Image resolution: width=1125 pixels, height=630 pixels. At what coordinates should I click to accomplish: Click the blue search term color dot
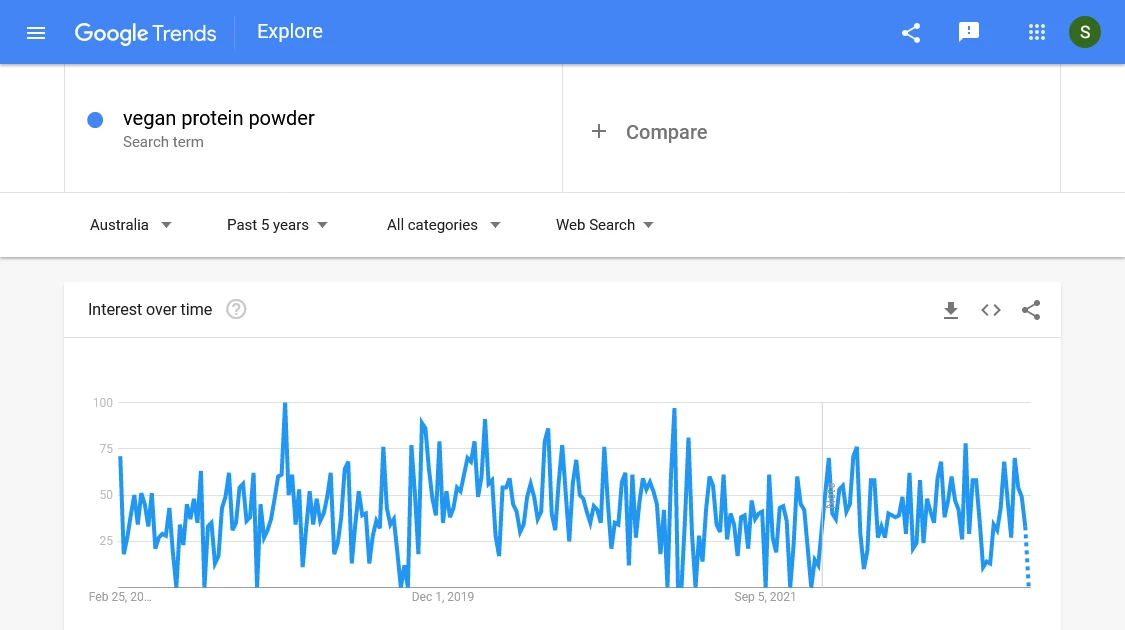[x=95, y=120]
